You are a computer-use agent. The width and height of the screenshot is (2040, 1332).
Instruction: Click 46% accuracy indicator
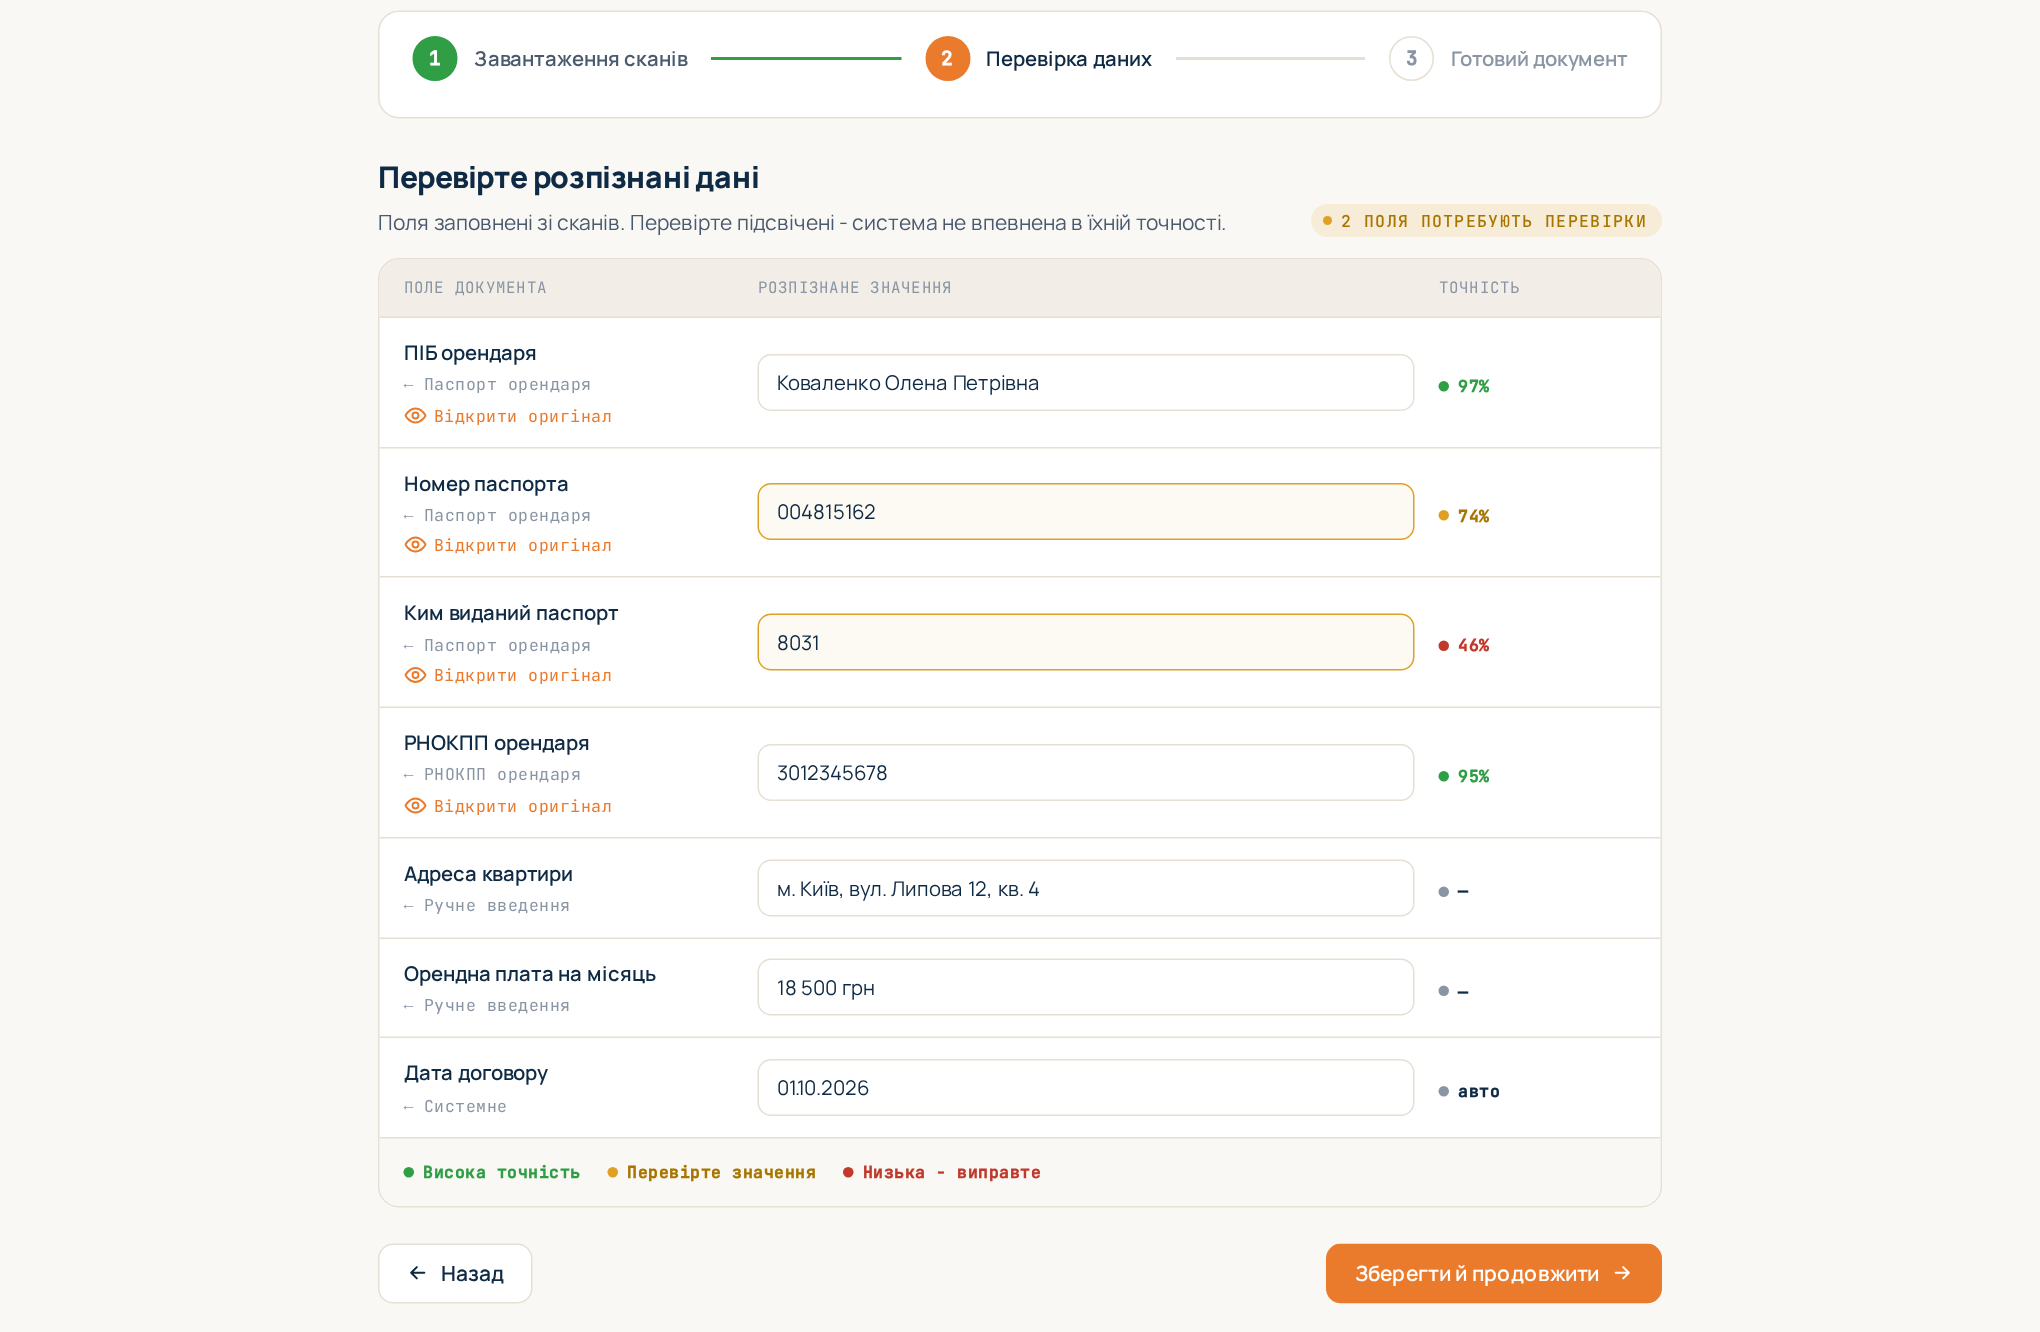click(x=1464, y=645)
